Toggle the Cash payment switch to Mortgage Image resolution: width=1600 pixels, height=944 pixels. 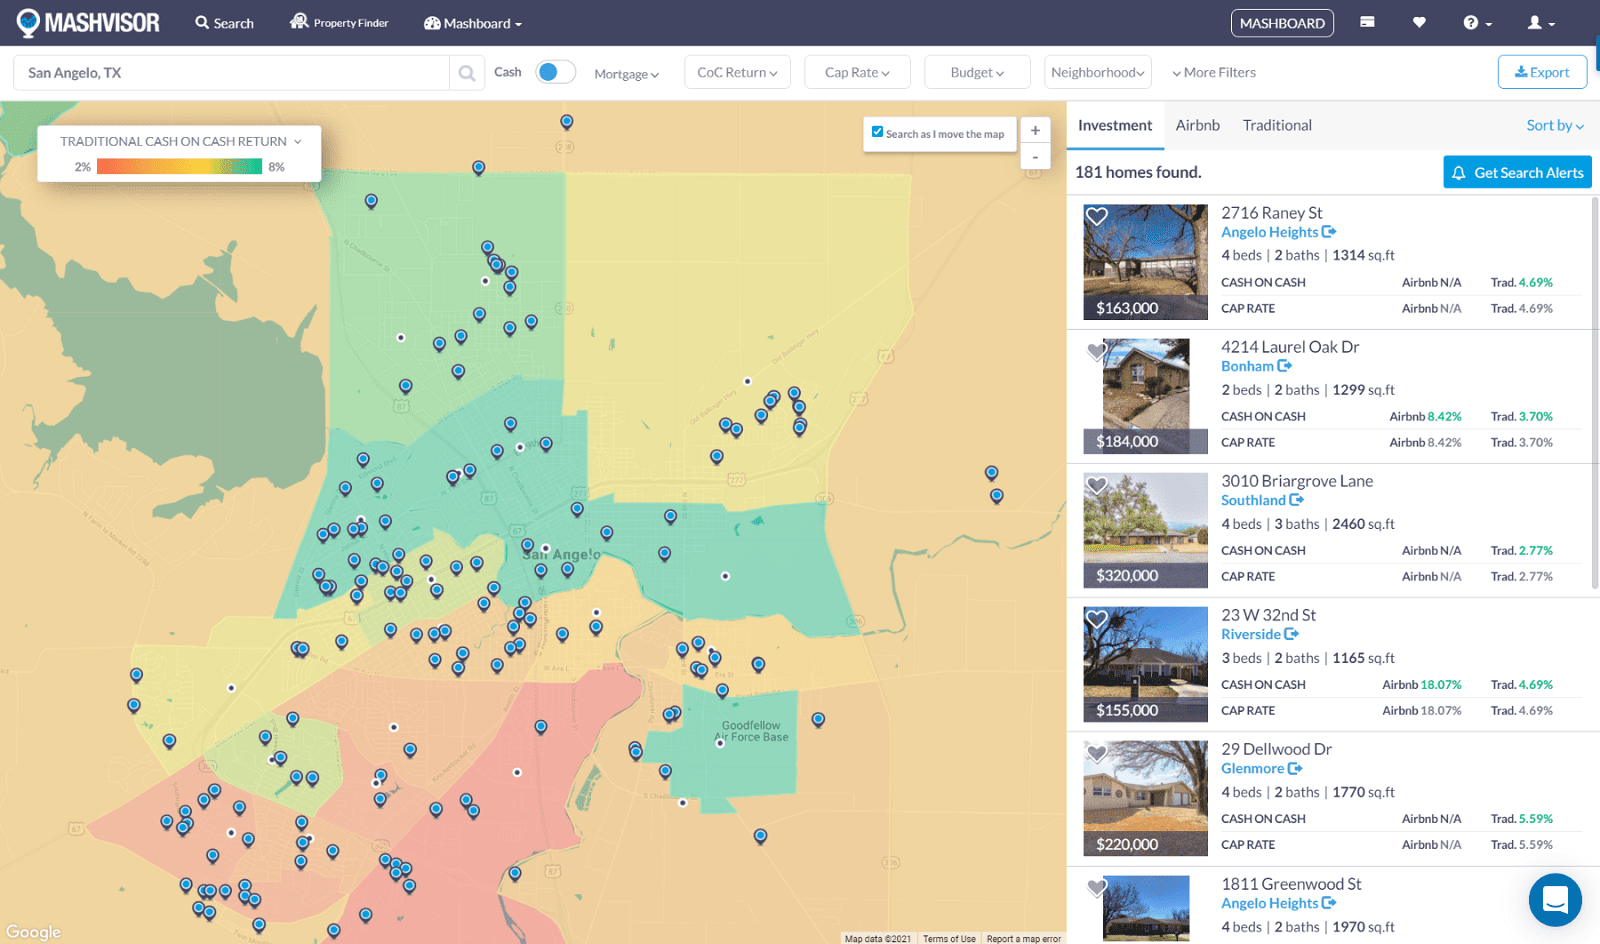click(556, 72)
